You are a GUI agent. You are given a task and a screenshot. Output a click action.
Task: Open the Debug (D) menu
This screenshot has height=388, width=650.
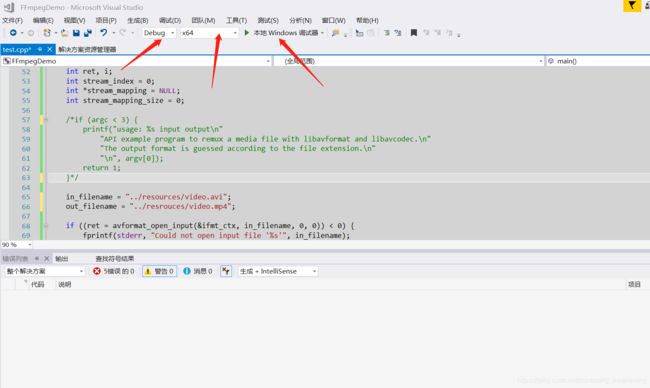coord(170,20)
